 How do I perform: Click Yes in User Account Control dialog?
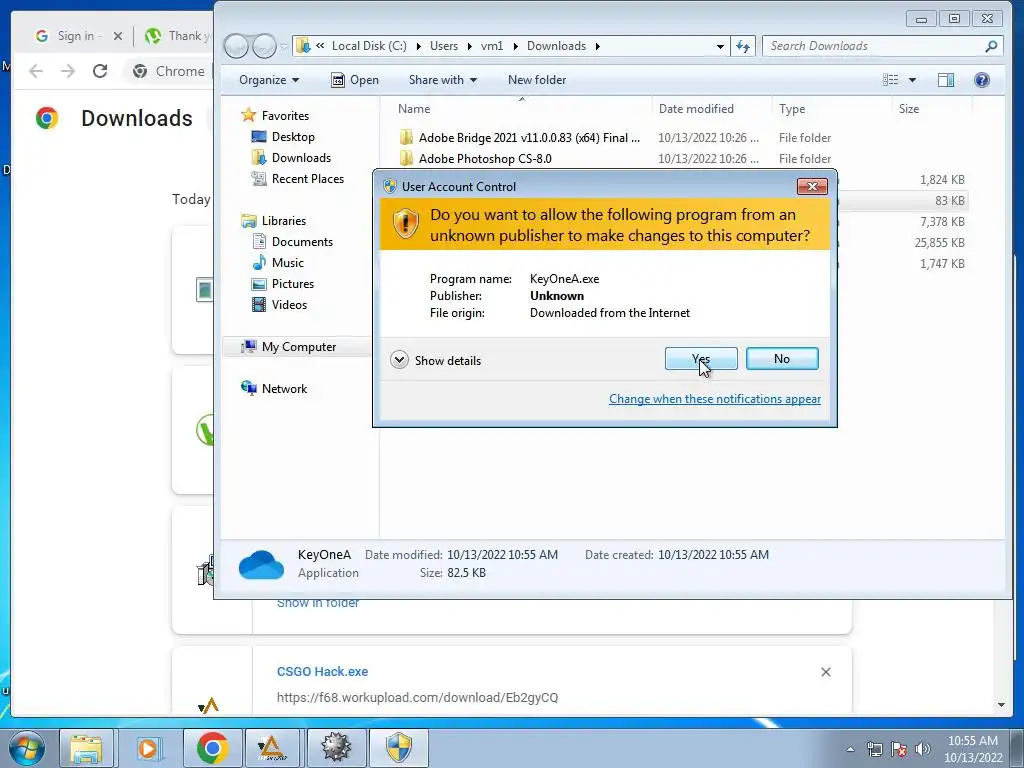pos(701,359)
